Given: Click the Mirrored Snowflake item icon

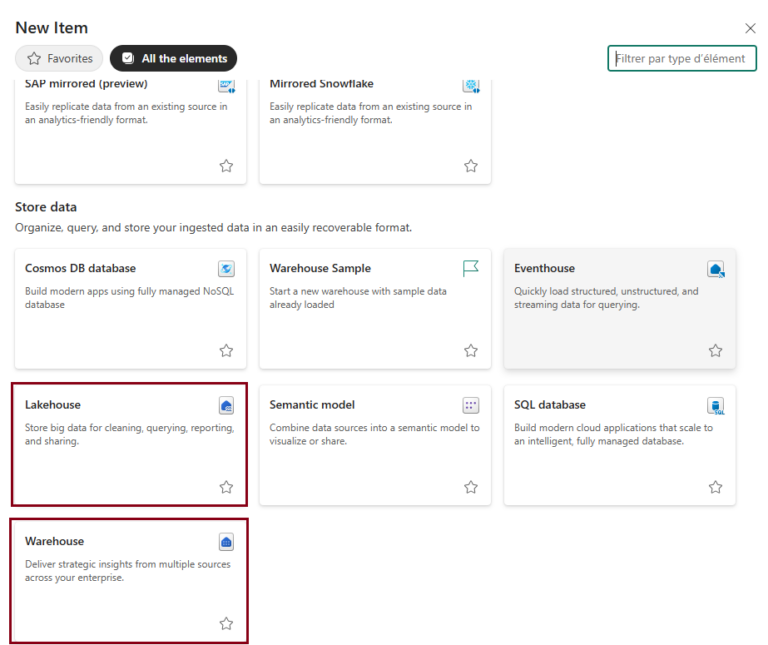Looking at the screenshot, I should coord(471,86).
